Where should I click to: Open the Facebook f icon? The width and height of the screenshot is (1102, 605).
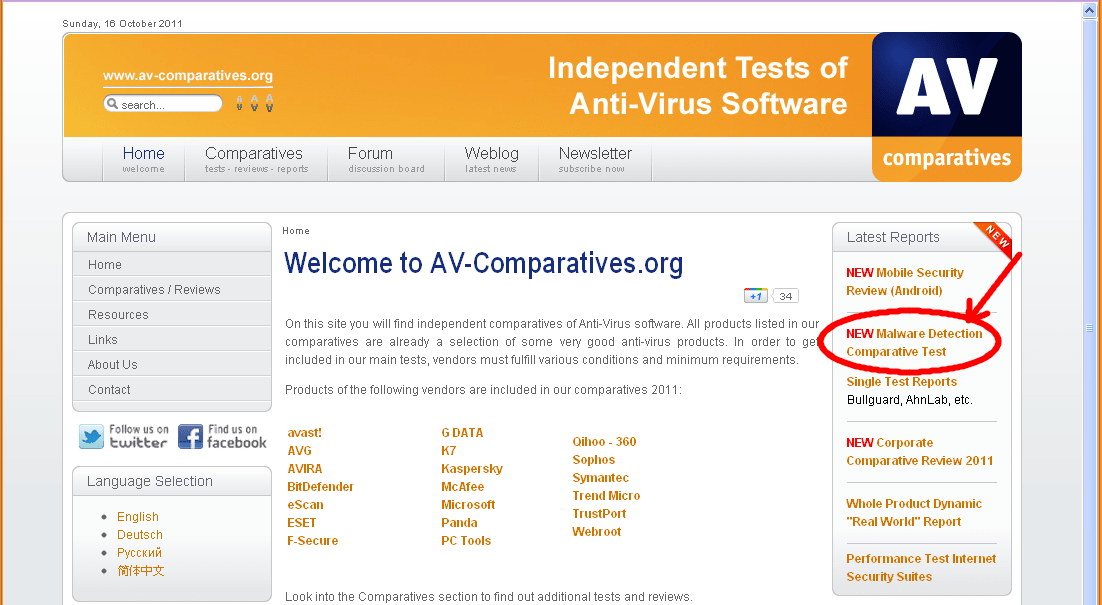coord(190,436)
